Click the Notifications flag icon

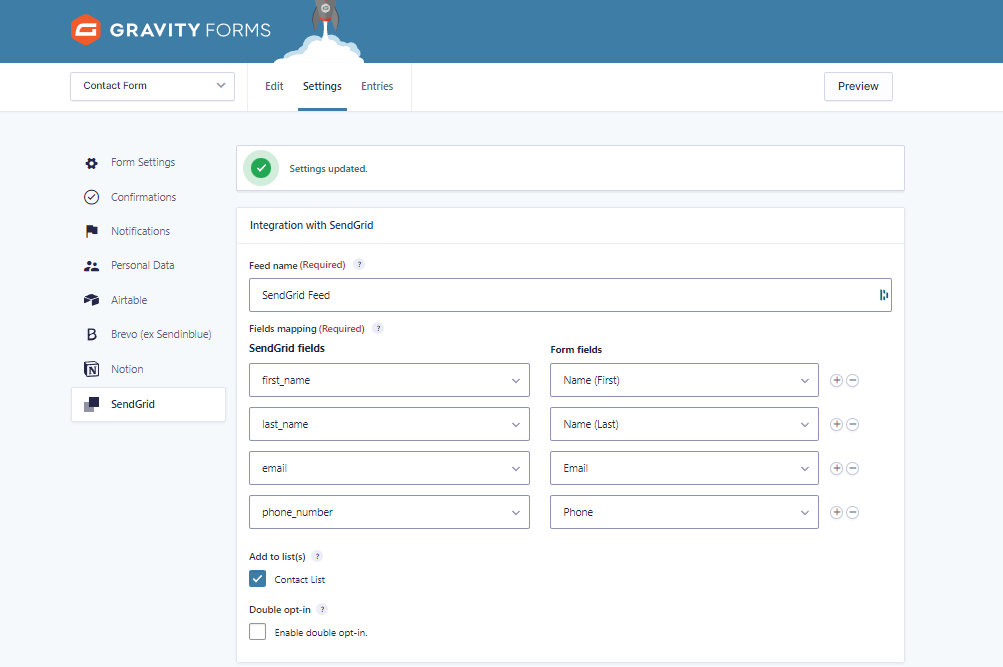[x=91, y=231]
